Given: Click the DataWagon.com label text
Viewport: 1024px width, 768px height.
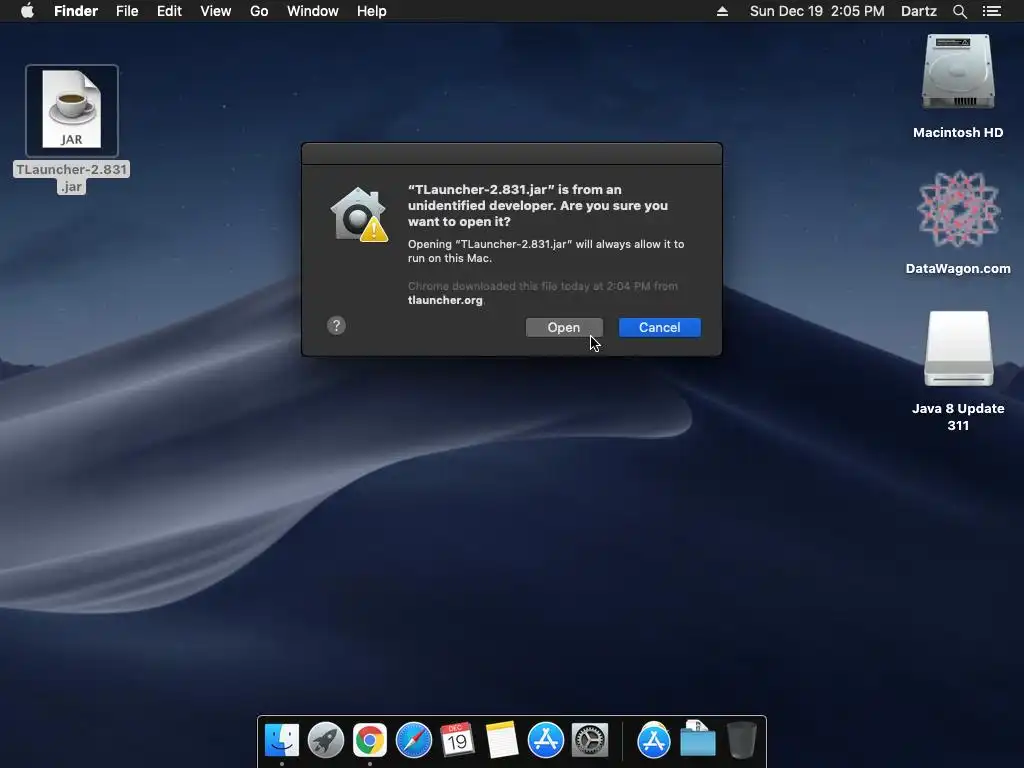Looking at the screenshot, I should tap(958, 268).
